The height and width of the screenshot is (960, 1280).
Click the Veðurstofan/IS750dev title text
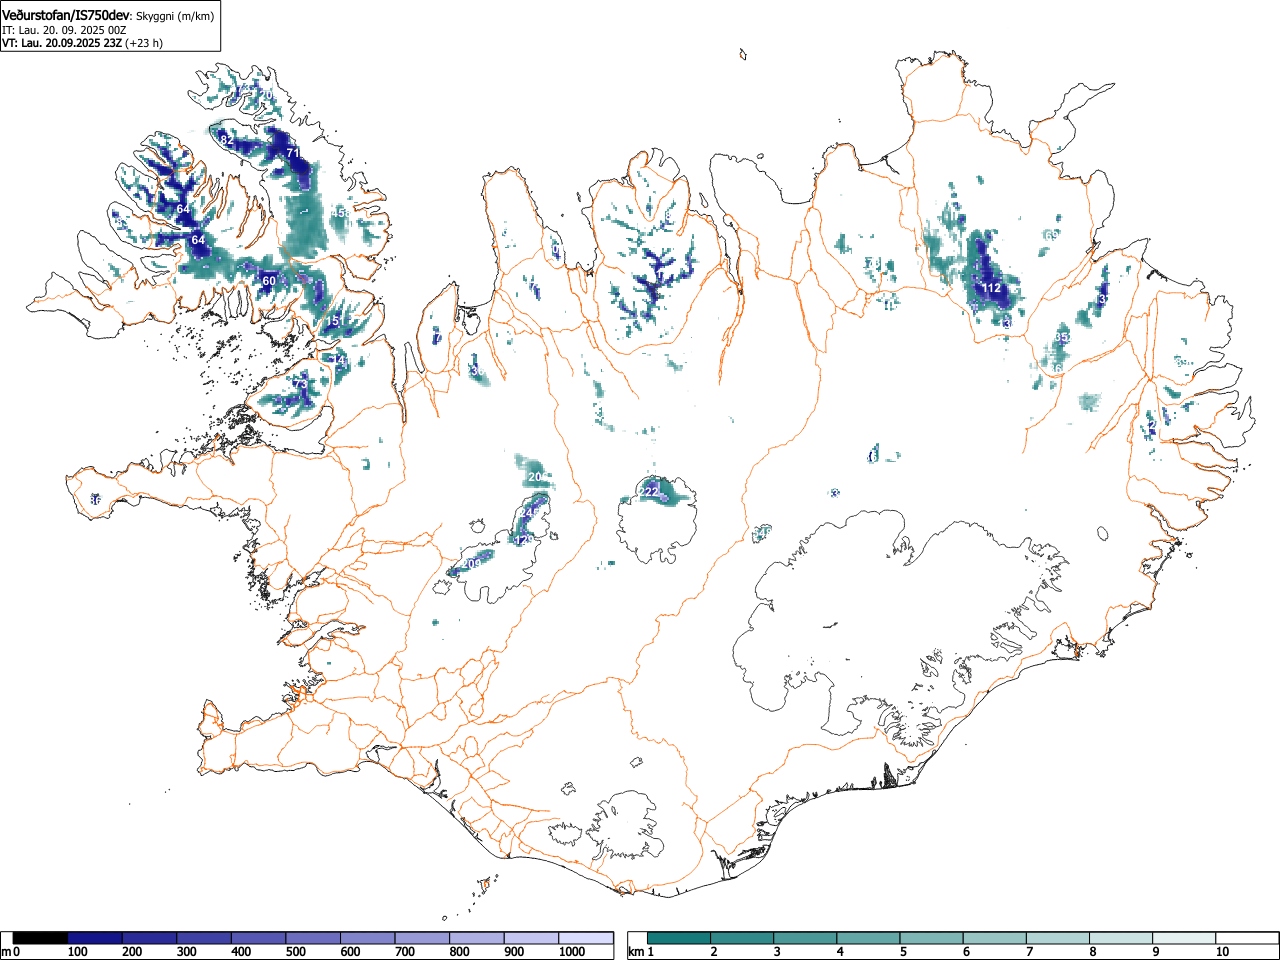coord(66,15)
